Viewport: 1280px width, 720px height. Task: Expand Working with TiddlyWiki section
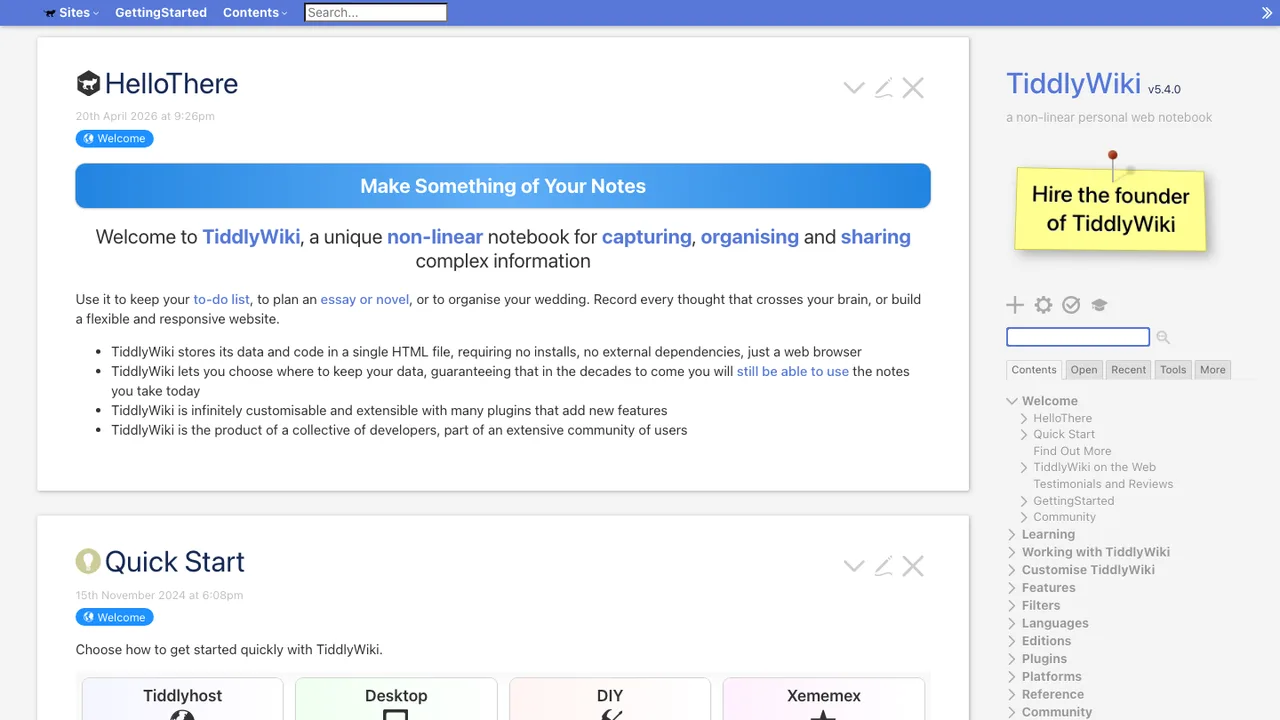click(x=1012, y=552)
